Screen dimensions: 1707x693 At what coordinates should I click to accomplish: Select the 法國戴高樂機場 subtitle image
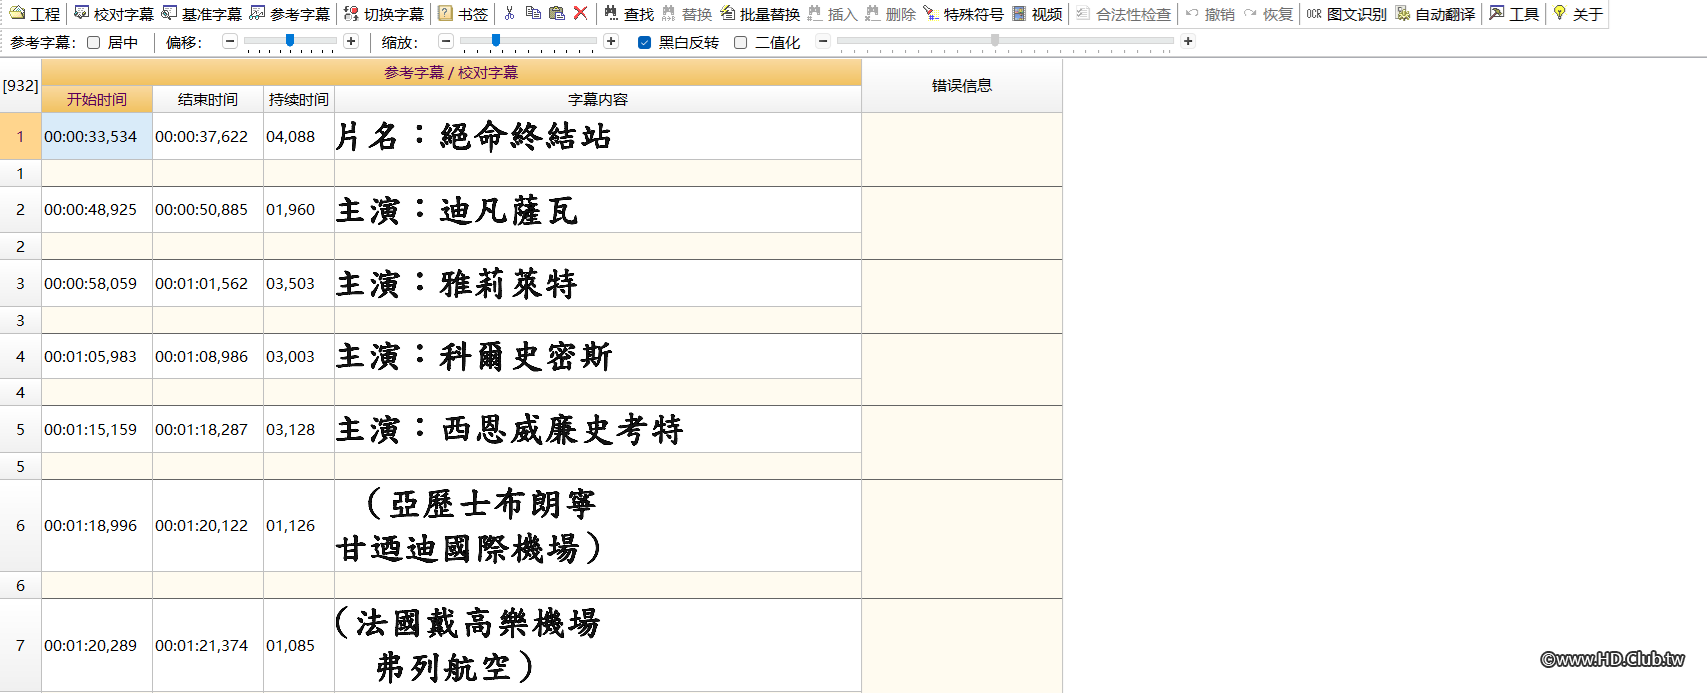[467, 645]
